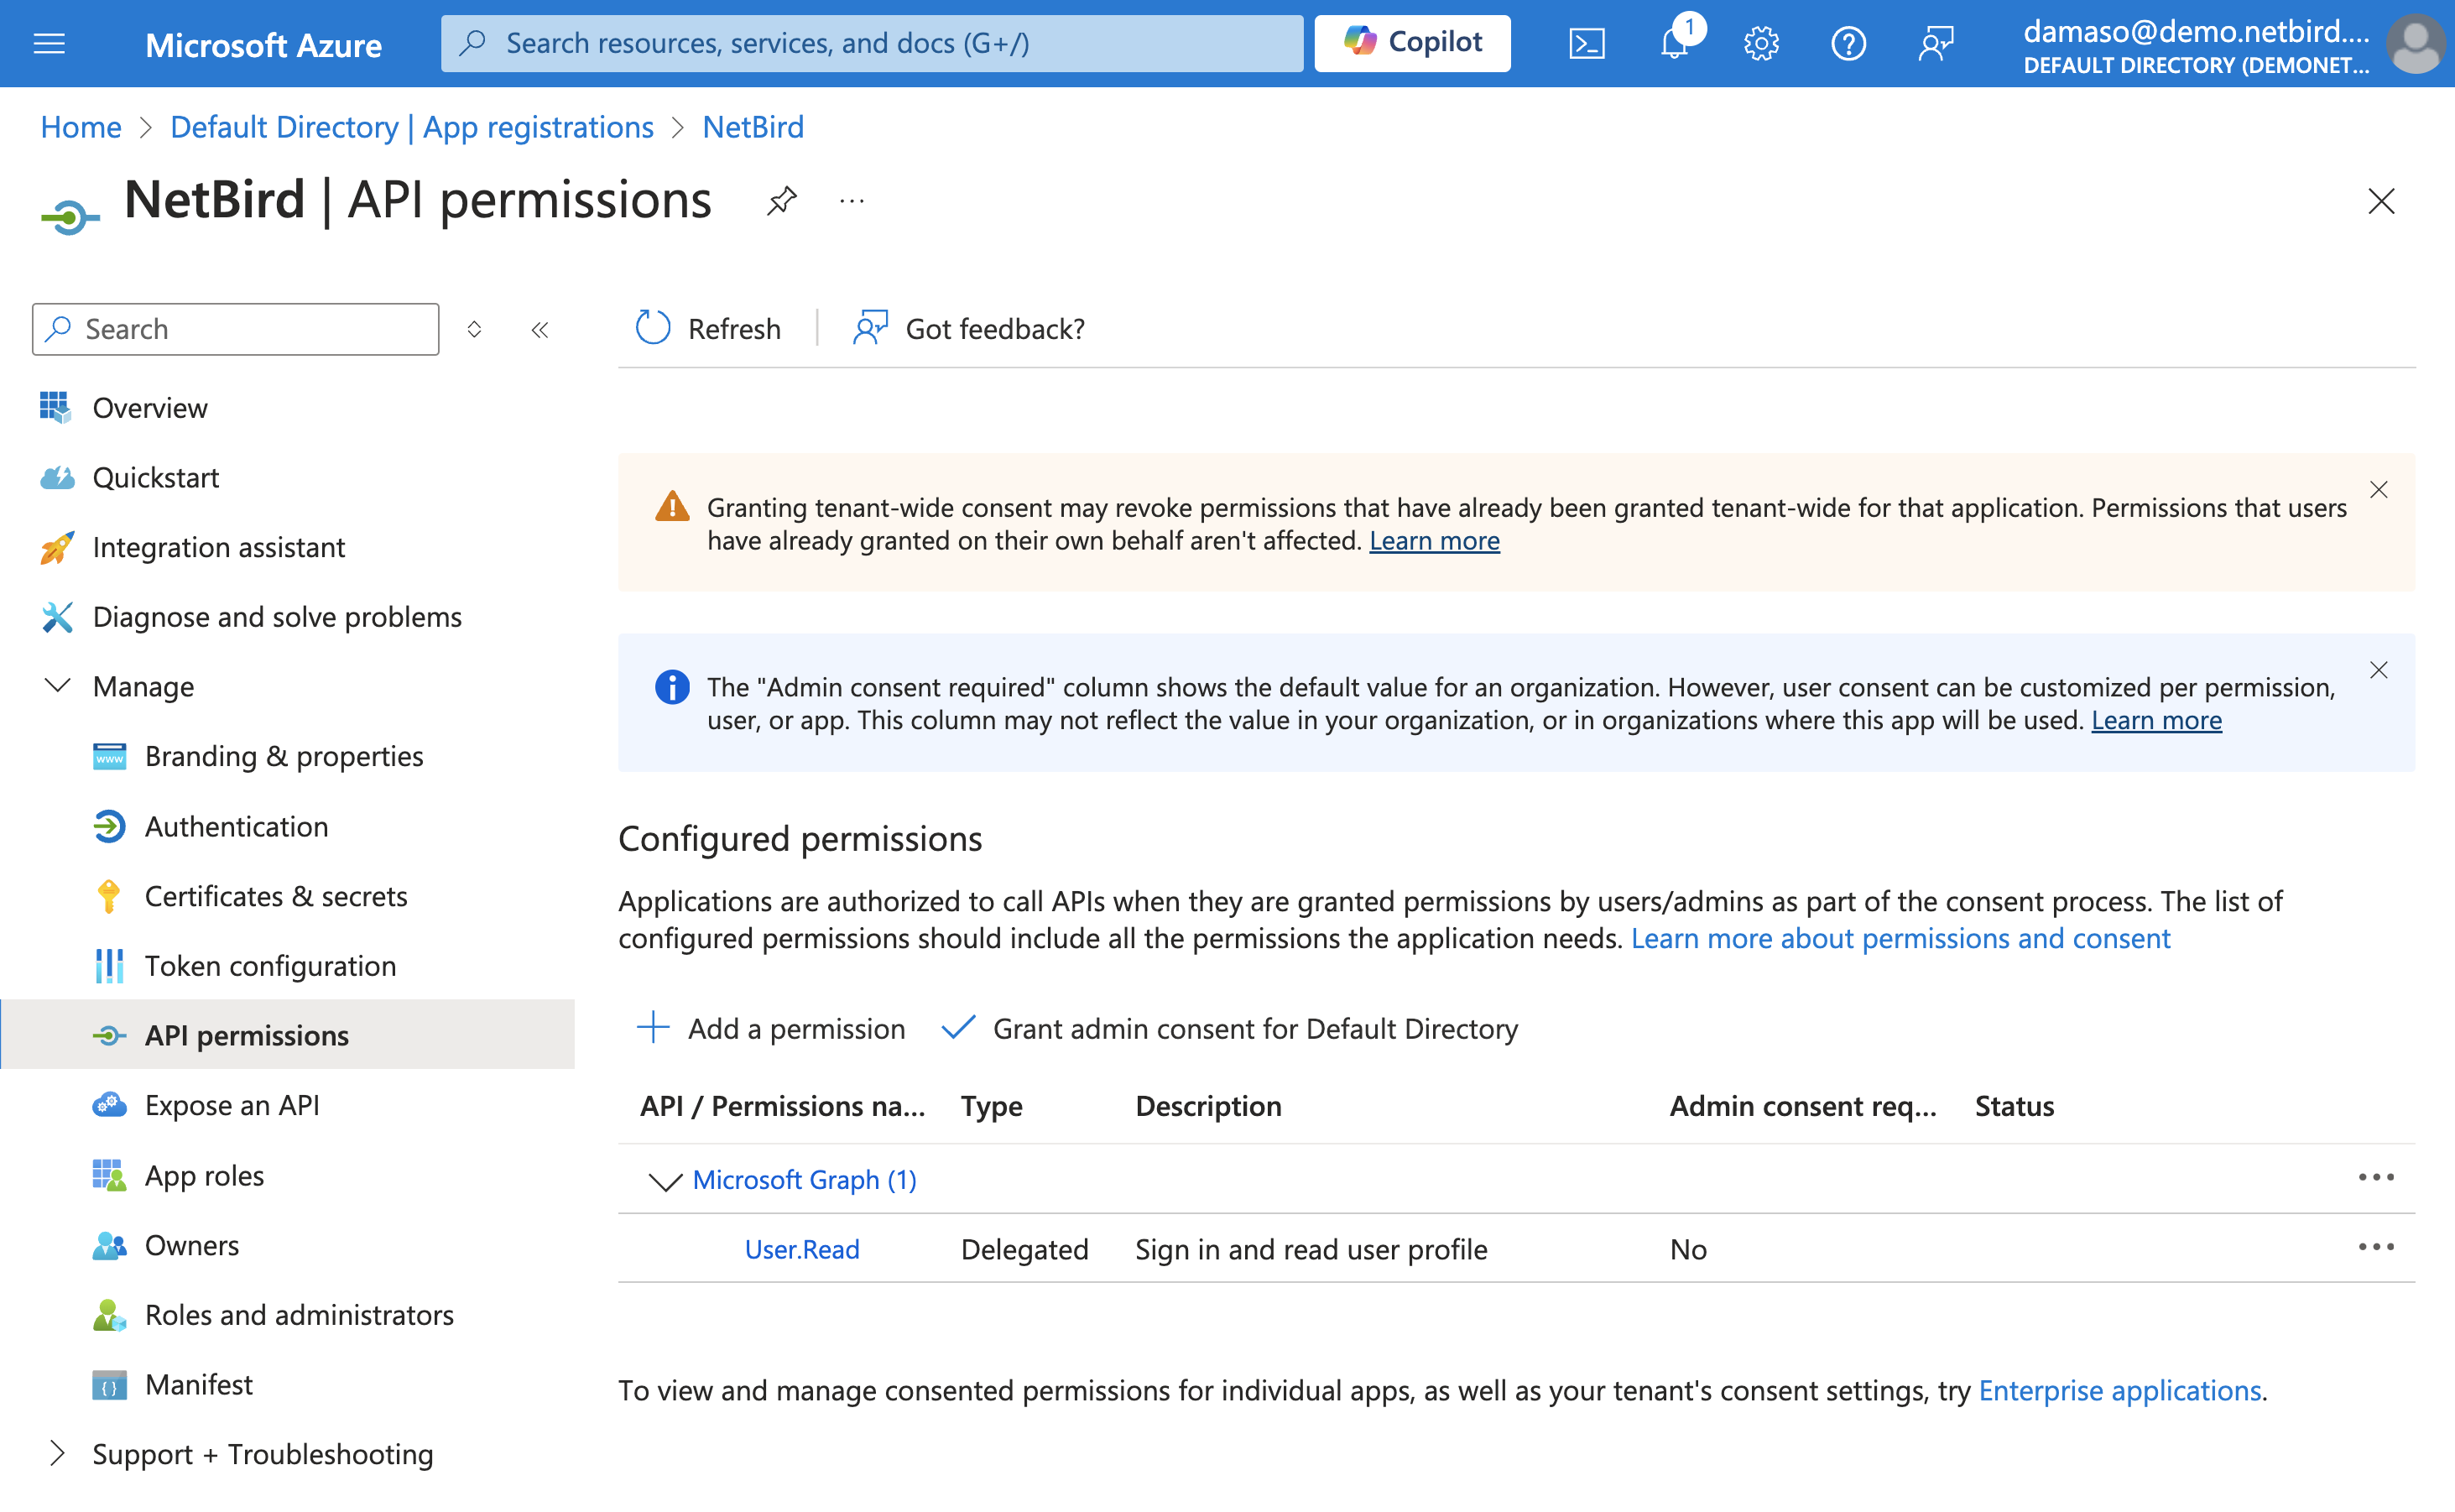
Task: Click the three-dot menu for Microsoft Graph
Action: pyautogui.click(x=2379, y=1179)
